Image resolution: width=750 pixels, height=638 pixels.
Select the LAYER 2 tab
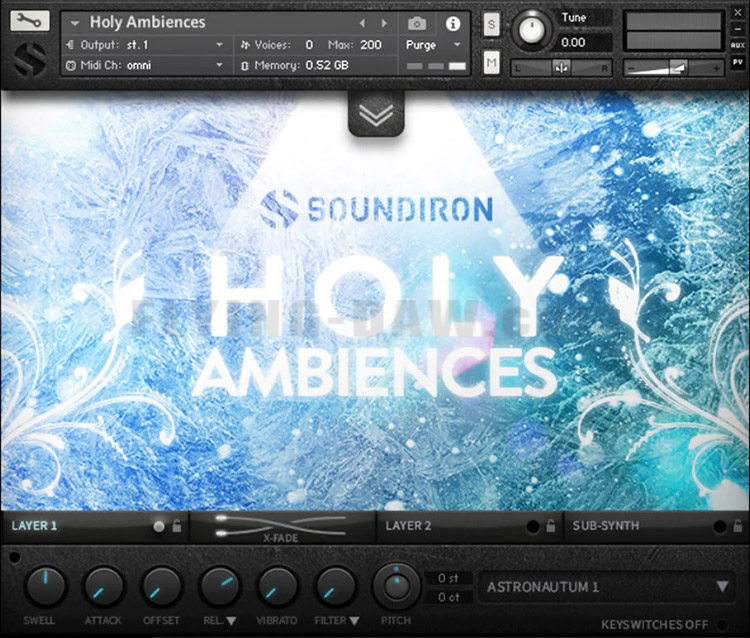408,526
